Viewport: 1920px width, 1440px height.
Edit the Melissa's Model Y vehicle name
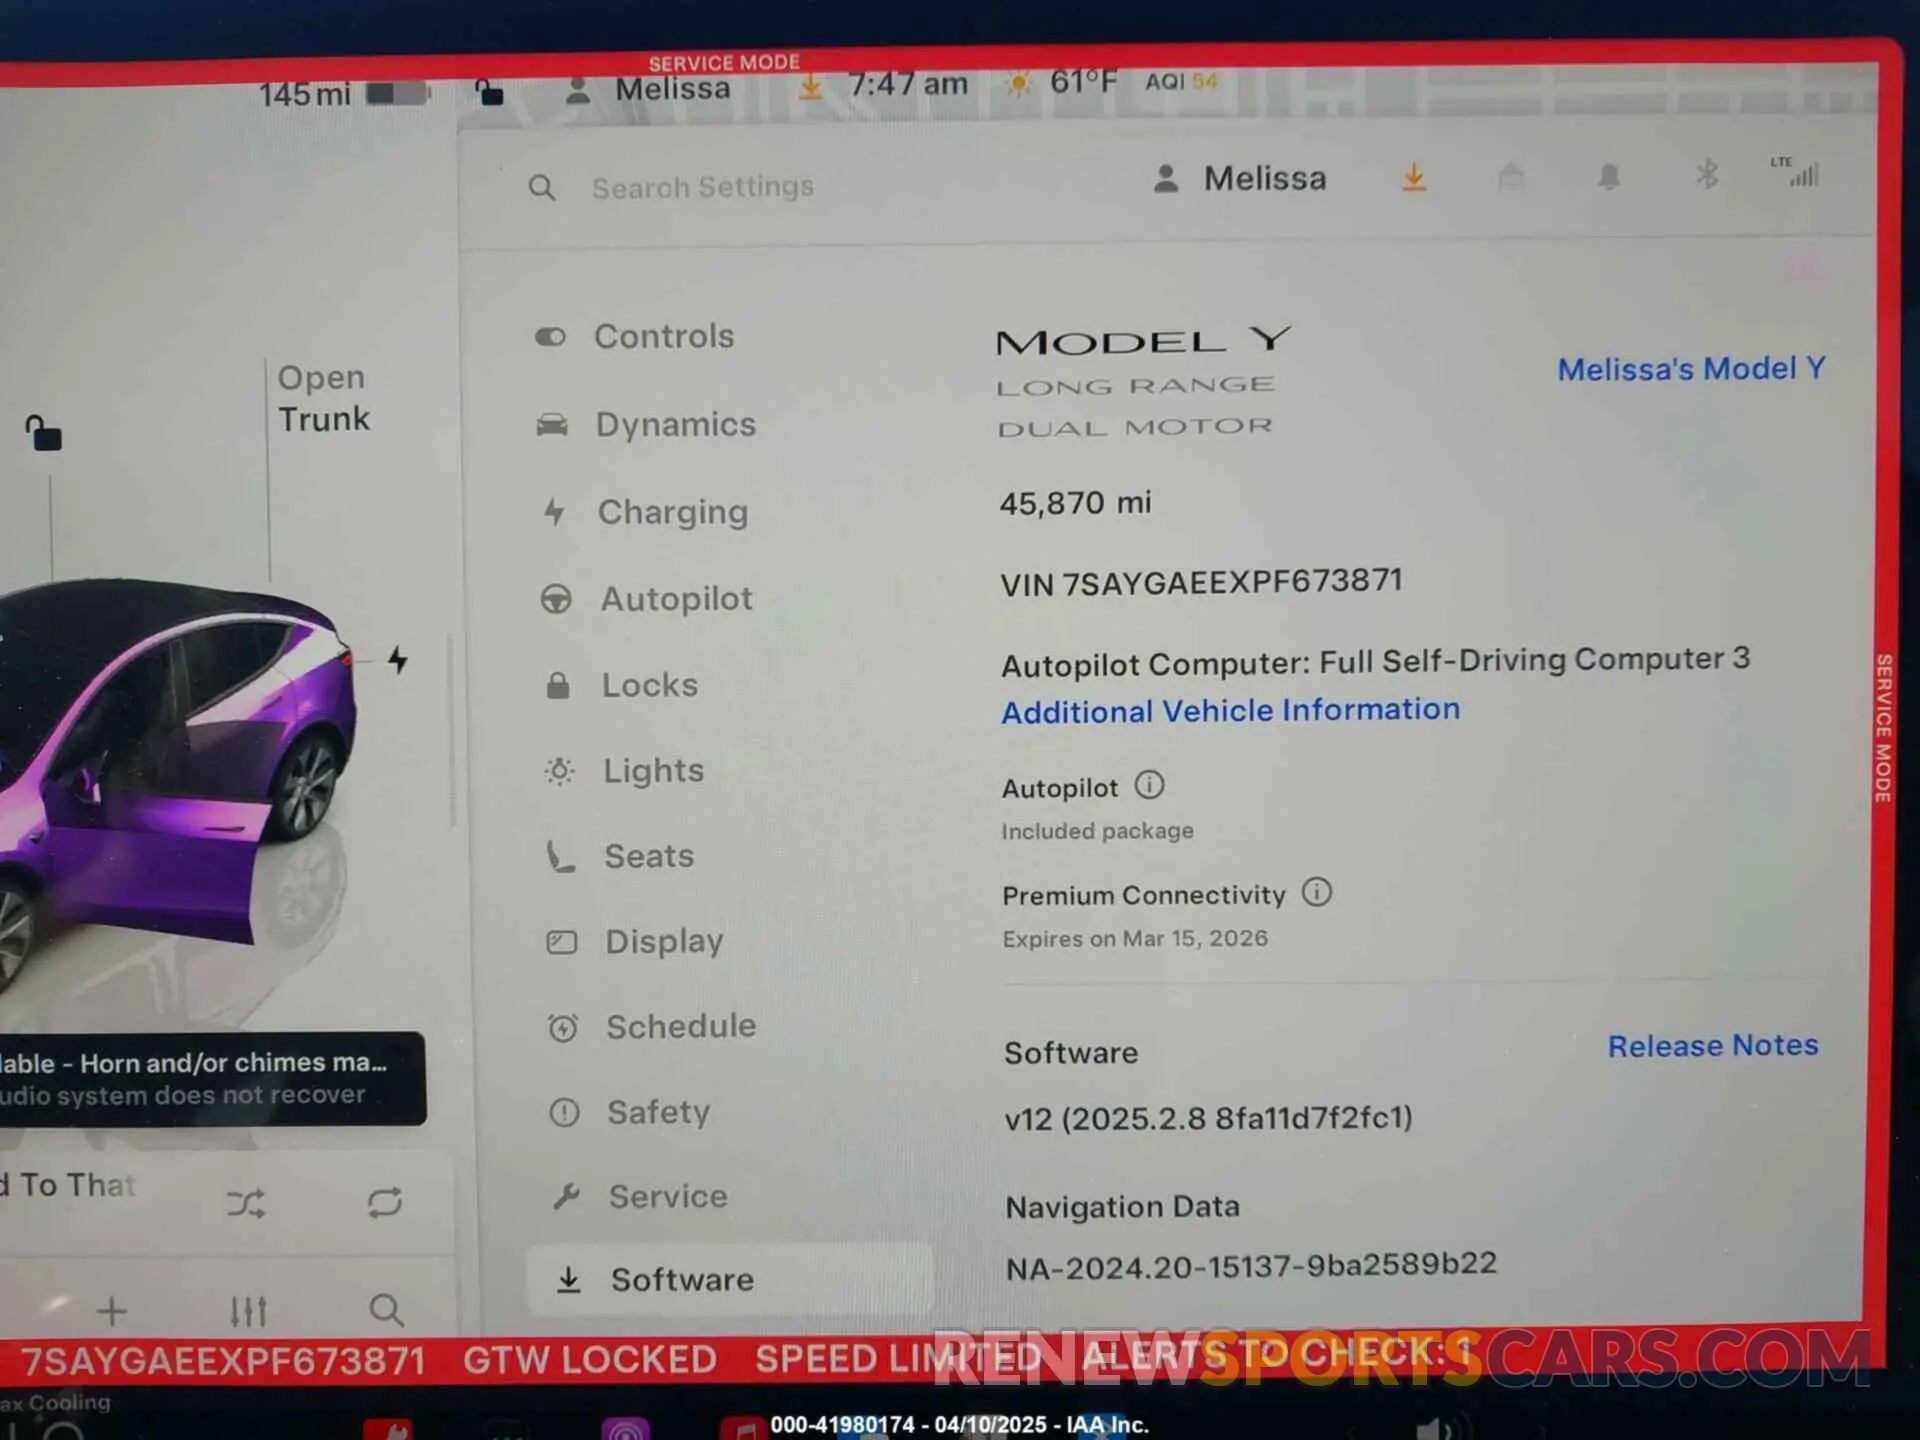(x=1691, y=369)
